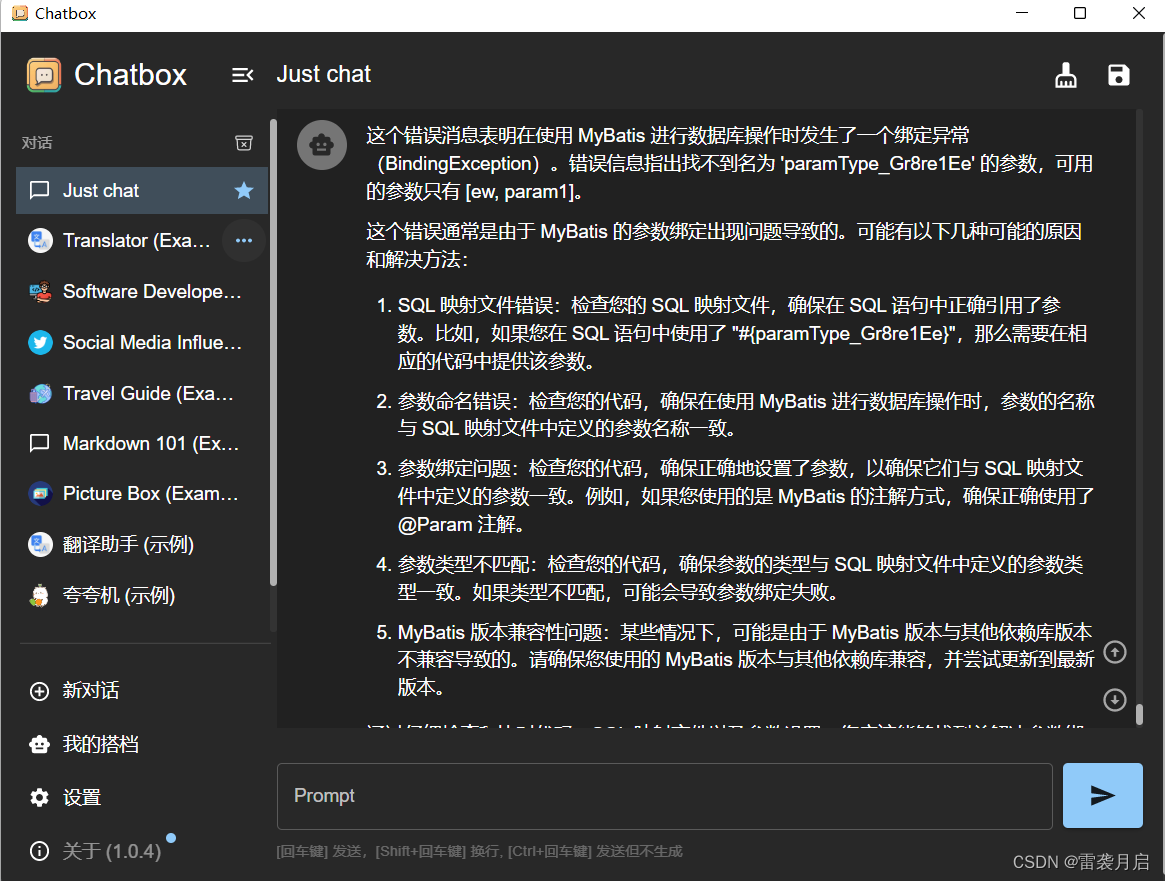Viewport: 1165px width, 881px height.
Task: Minimize the Chatbox window
Action: click(1022, 13)
